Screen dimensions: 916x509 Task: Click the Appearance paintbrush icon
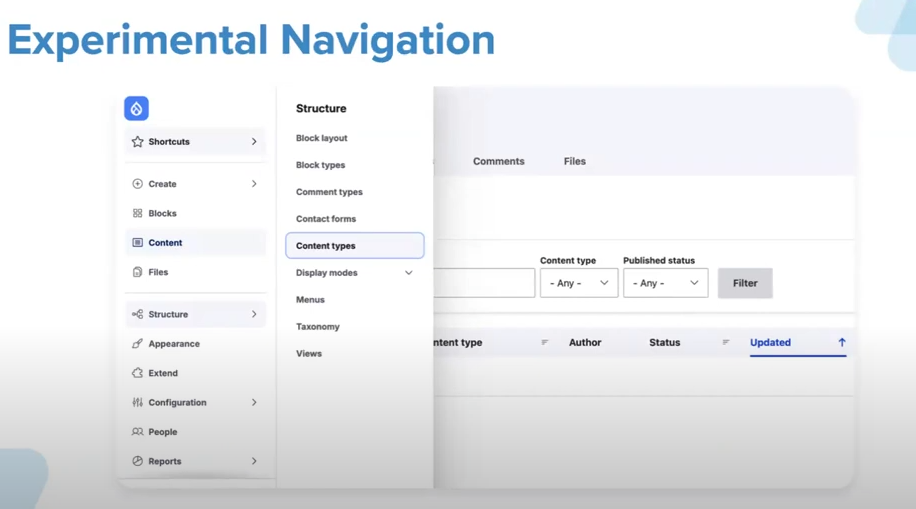(137, 344)
